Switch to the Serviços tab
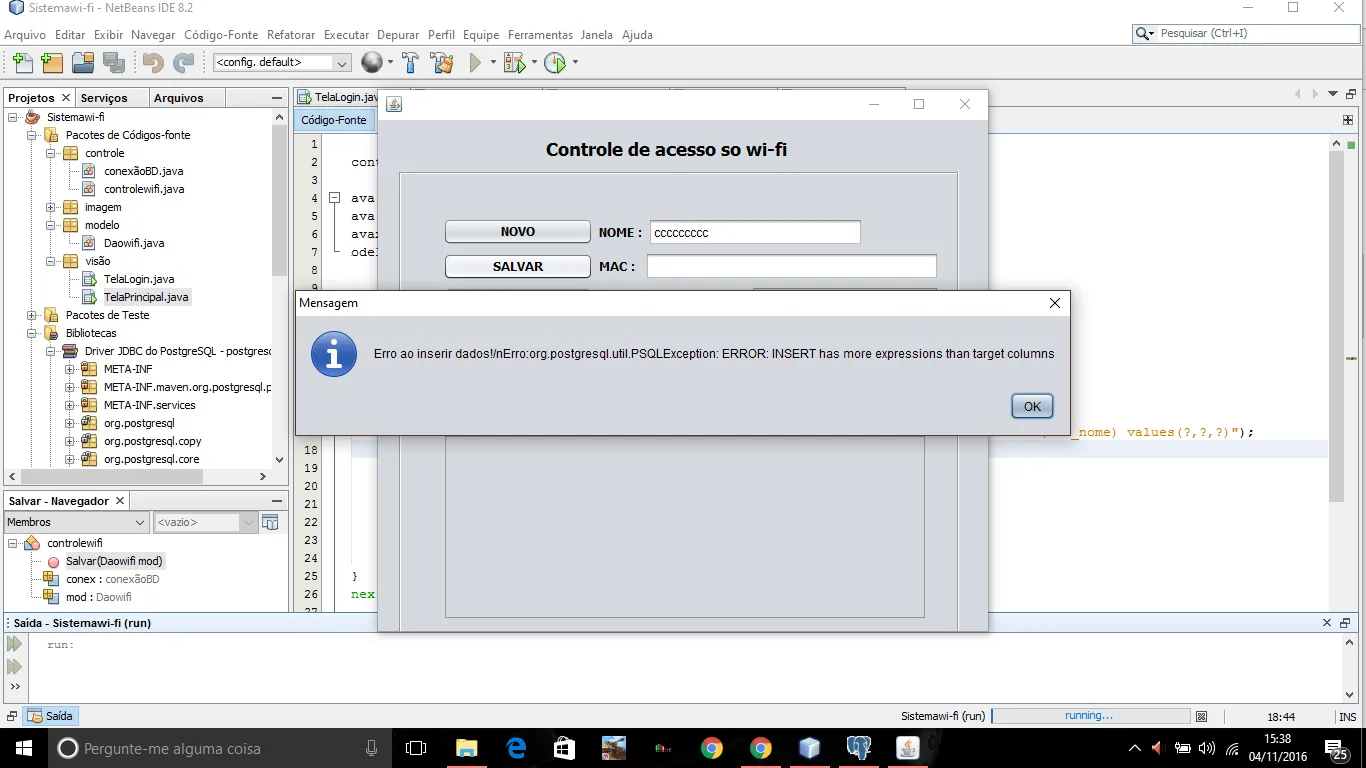 tap(104, 98)
